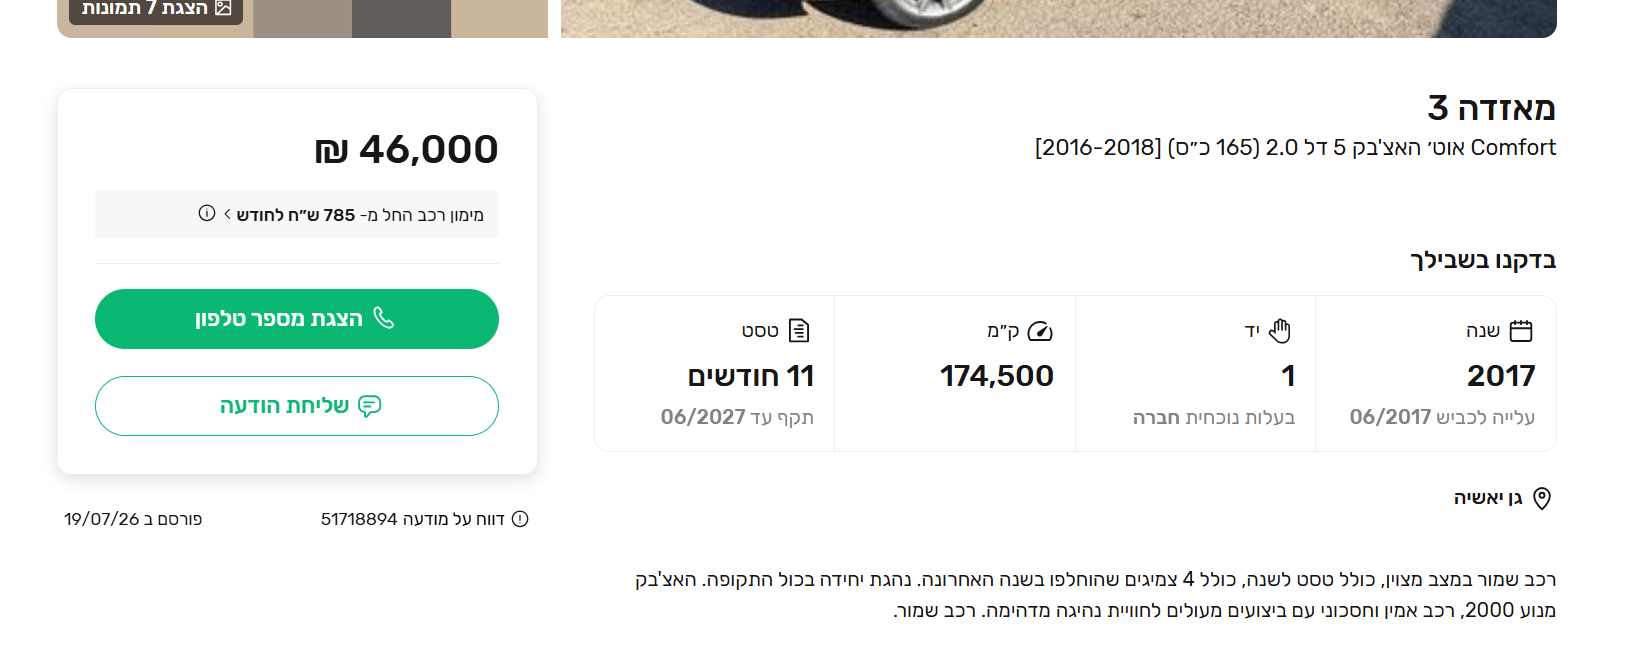Click the document icon next to טסט

pos(799,330)
